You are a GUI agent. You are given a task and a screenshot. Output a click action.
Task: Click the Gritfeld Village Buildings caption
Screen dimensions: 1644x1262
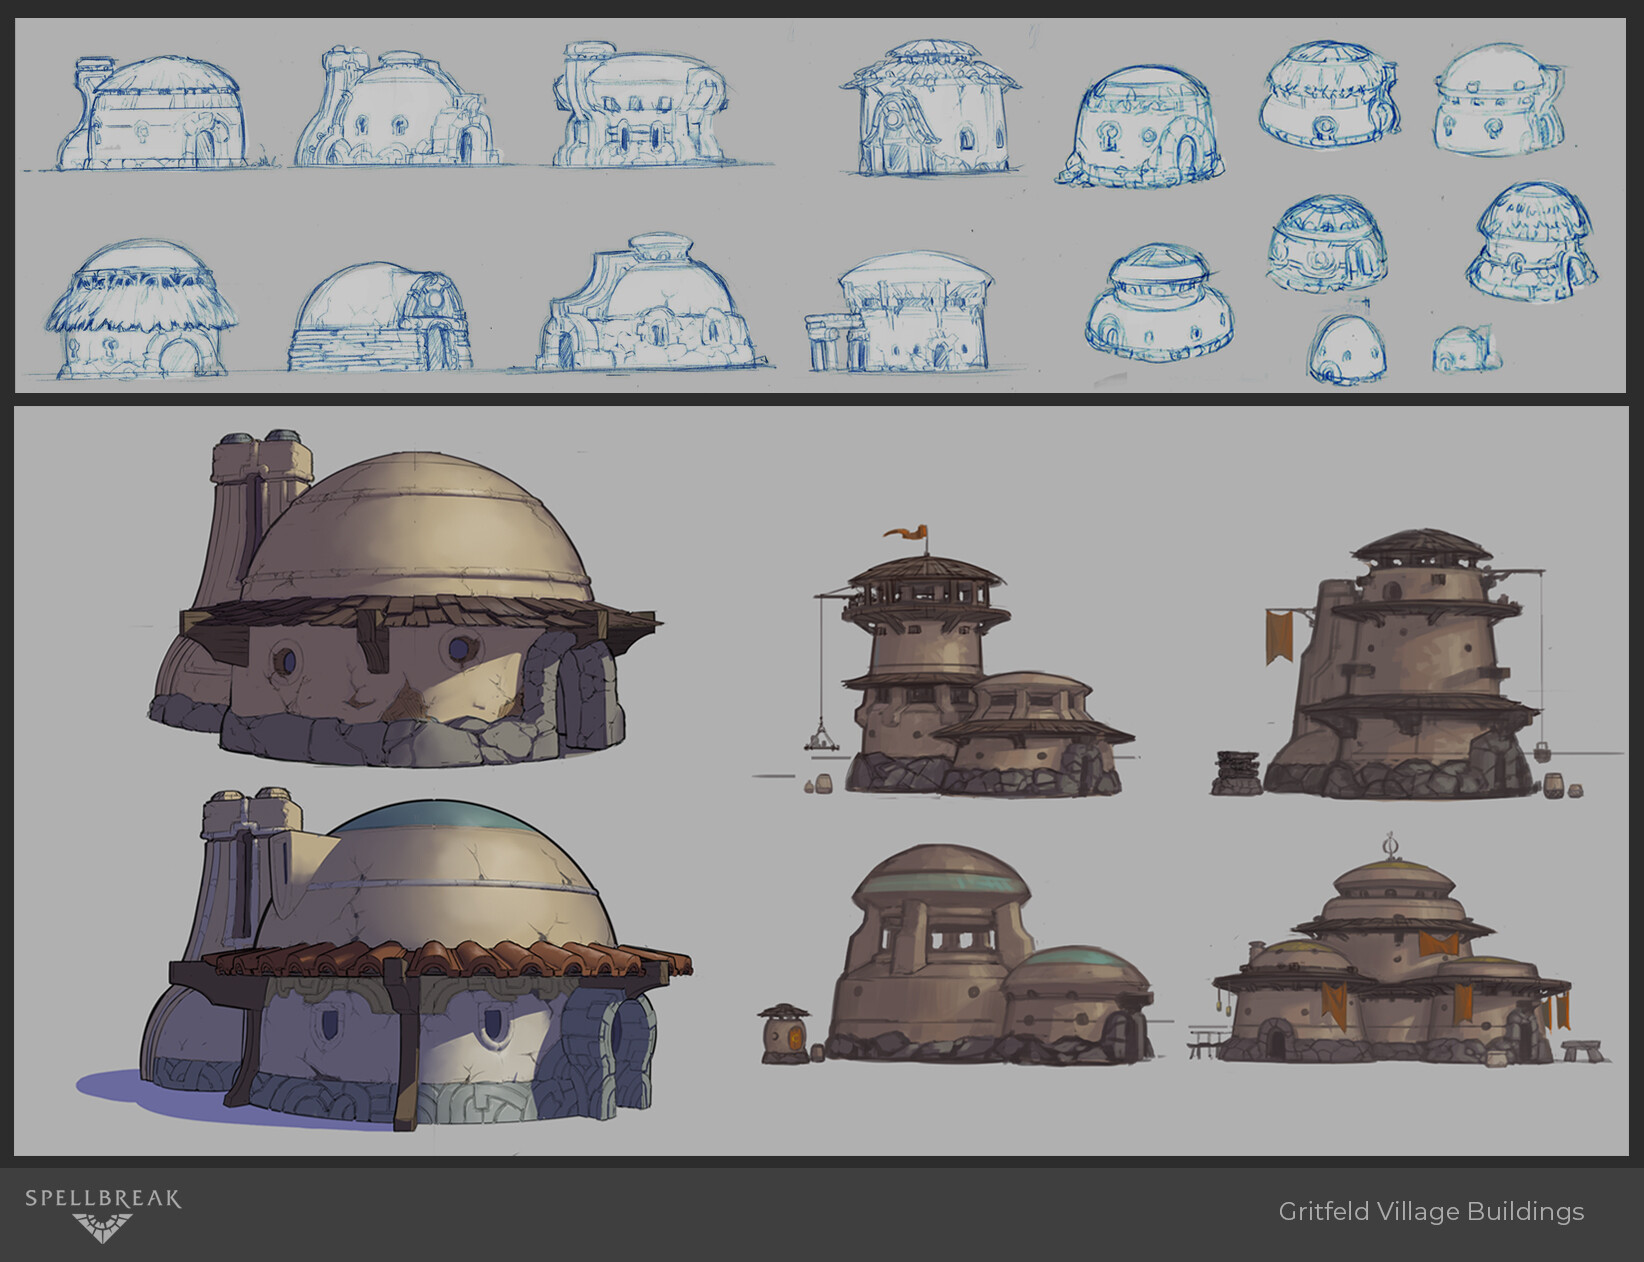coord(1431,1211)
